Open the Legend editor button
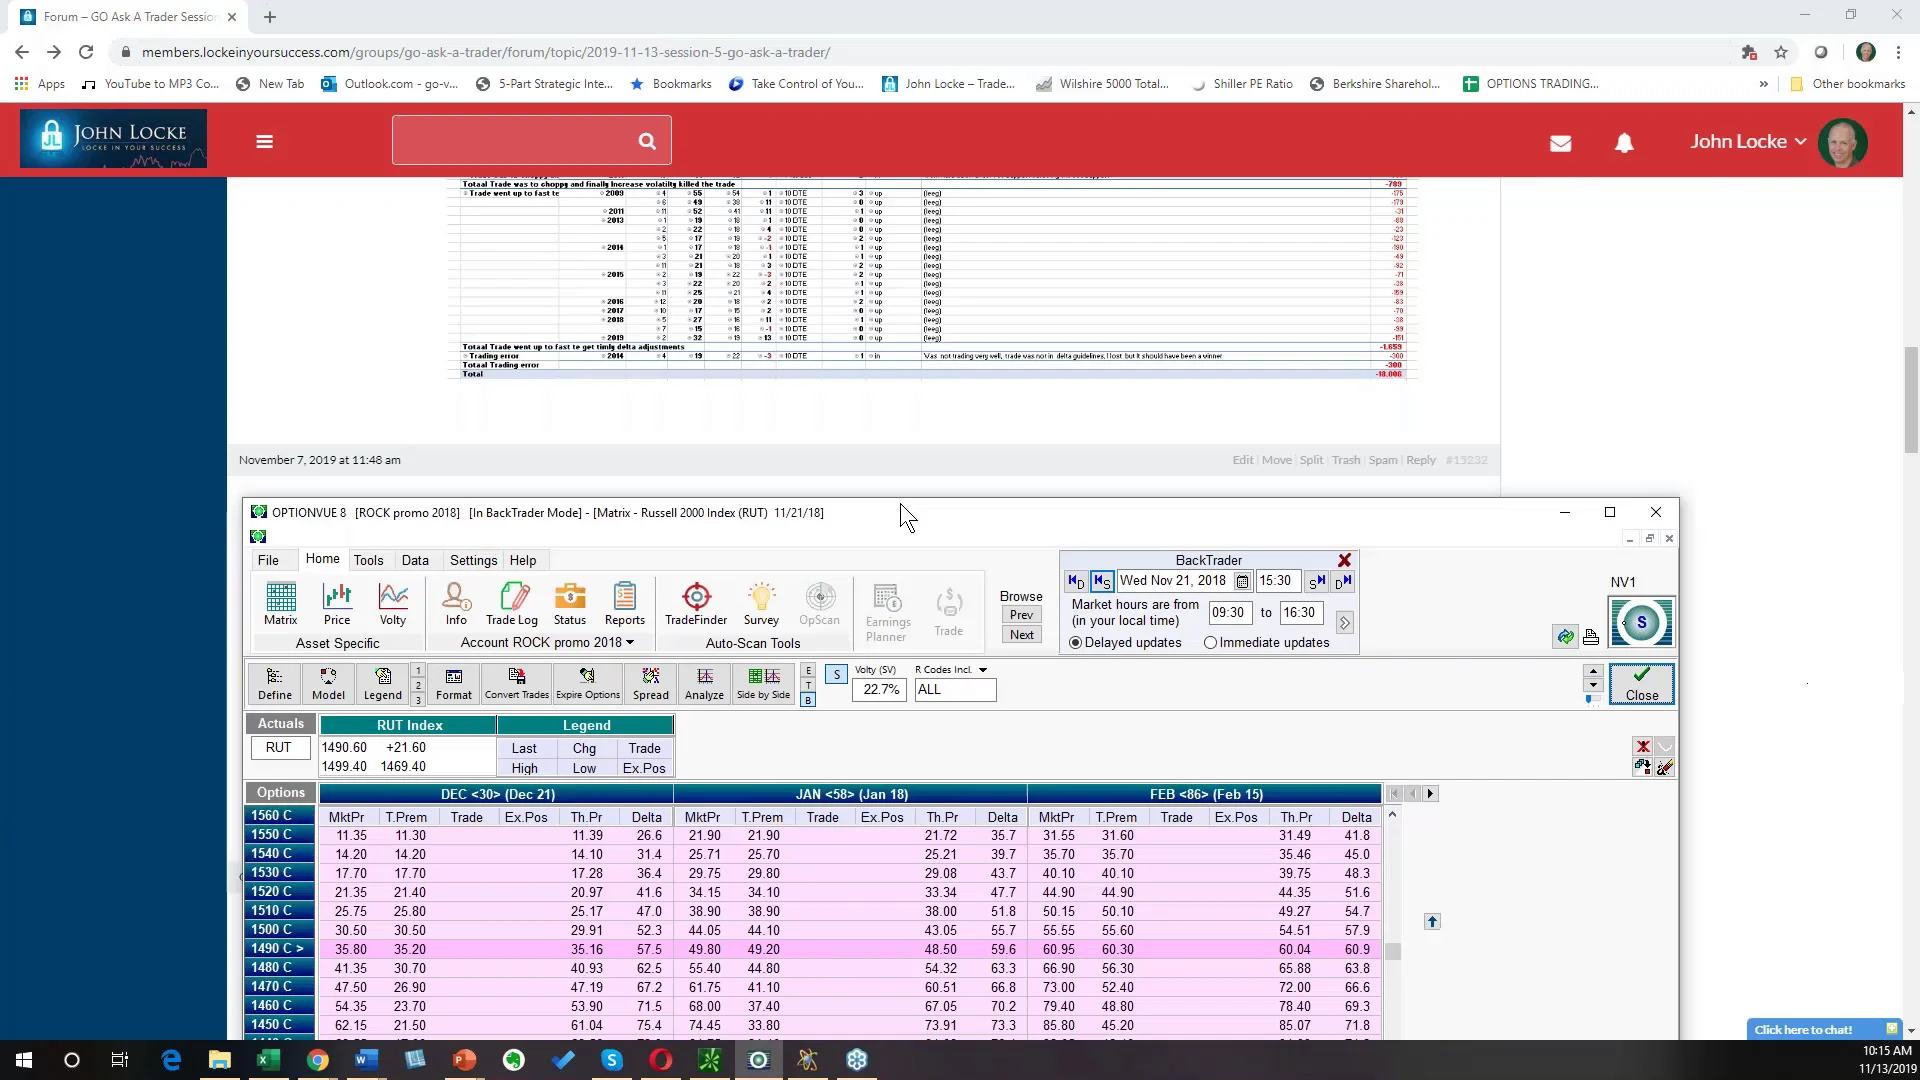Screen dimensions: 1920x1080 click(x=383, y=684)
